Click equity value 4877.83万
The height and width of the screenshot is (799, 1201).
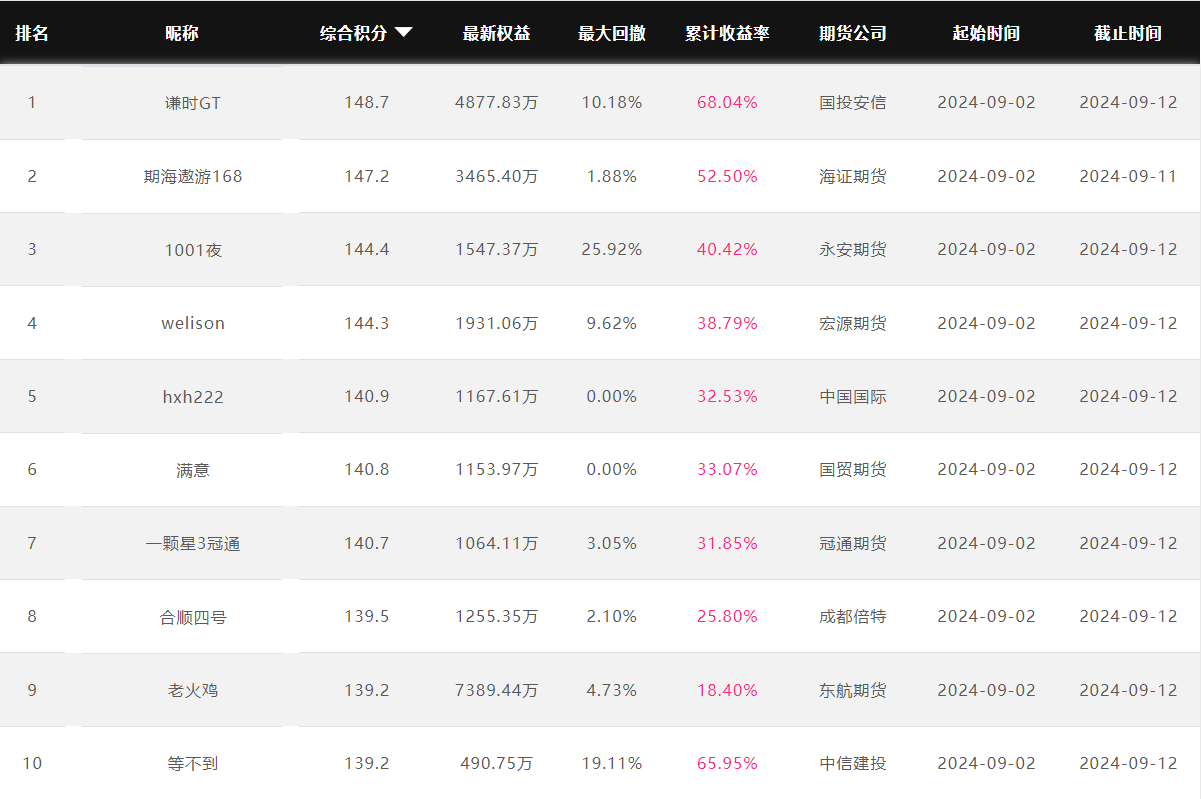point(497,102)
